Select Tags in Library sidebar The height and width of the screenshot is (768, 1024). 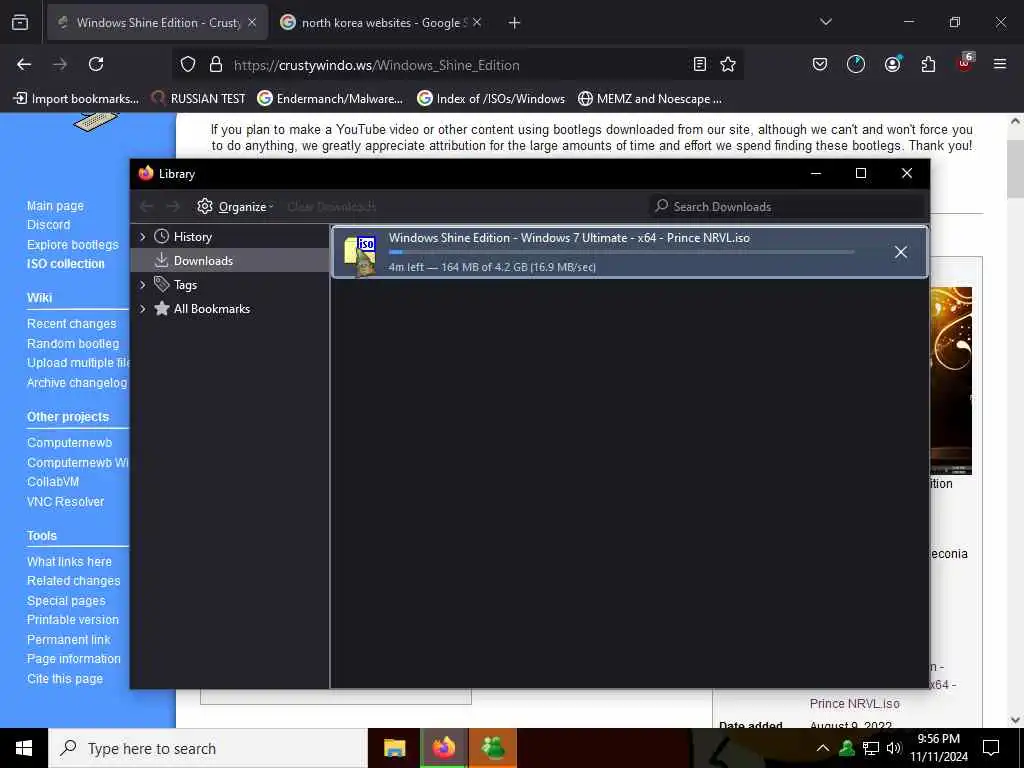click(x=185, y=285)
